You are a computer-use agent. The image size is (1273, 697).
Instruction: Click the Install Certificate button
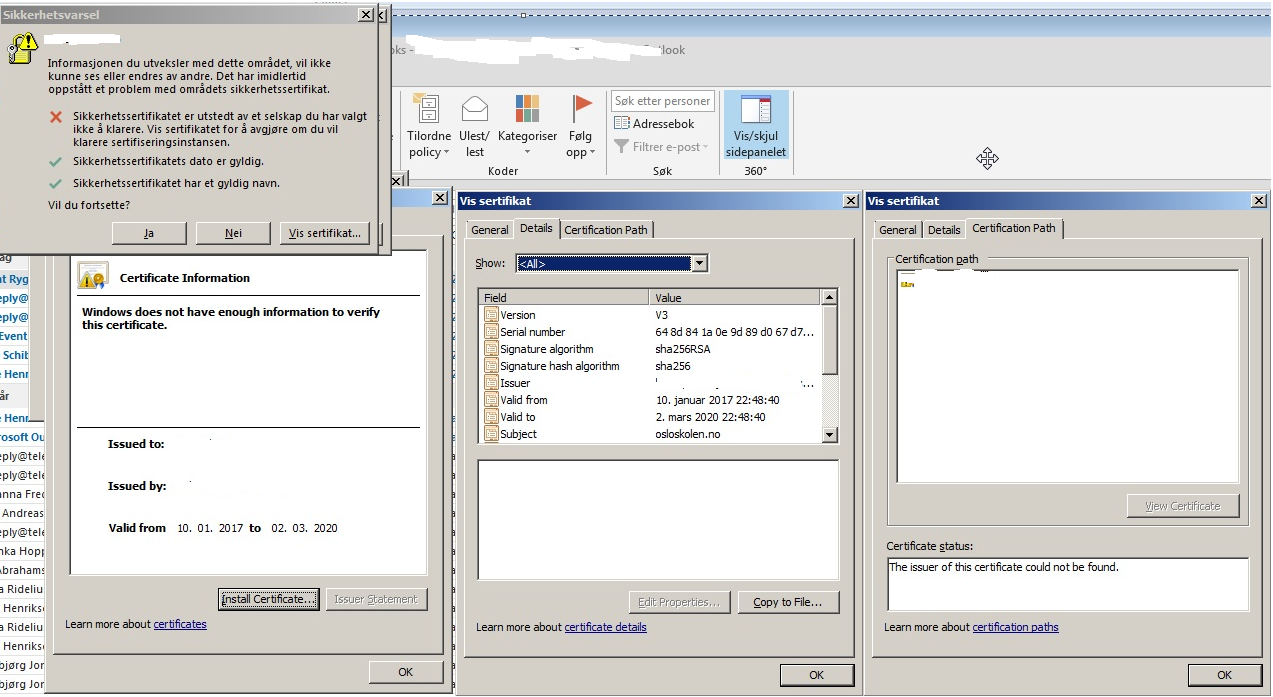pyautogui.click(x=268, y=599)
